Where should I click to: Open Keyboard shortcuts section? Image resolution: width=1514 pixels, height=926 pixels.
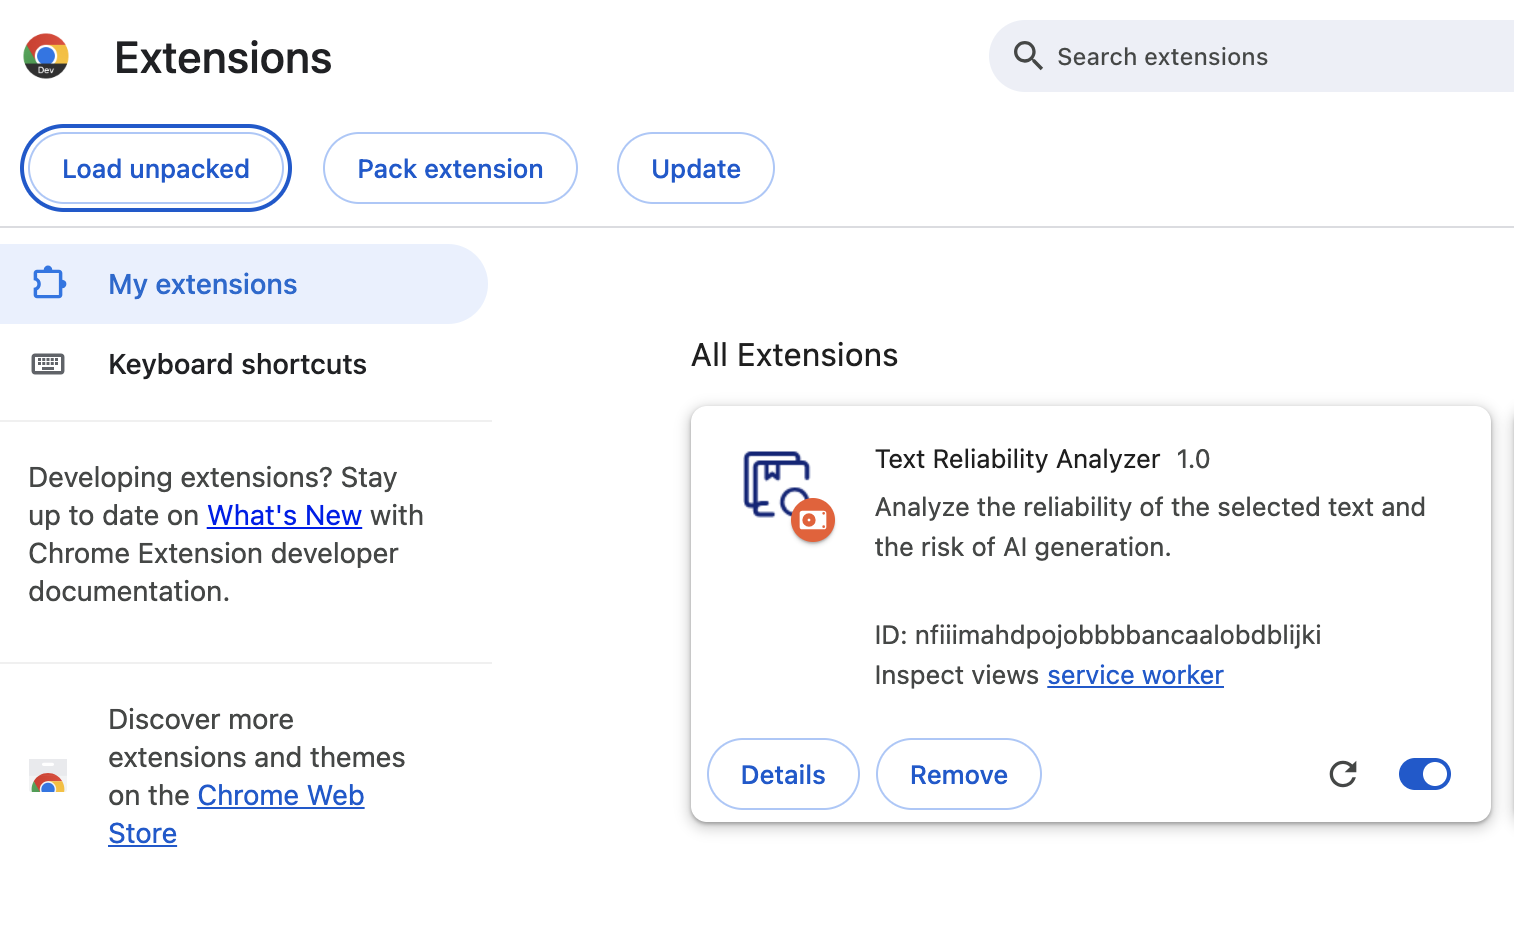click(244, 364)
